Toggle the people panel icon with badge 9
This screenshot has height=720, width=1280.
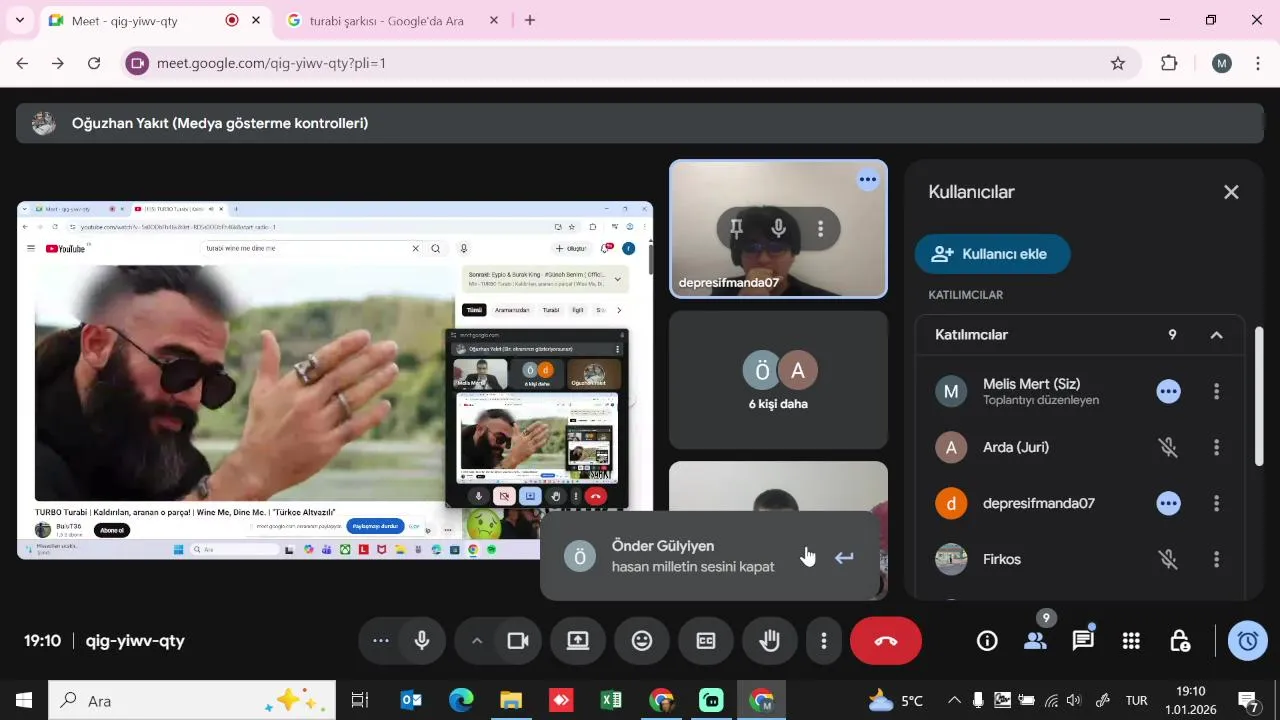(x=1035, y=641)
